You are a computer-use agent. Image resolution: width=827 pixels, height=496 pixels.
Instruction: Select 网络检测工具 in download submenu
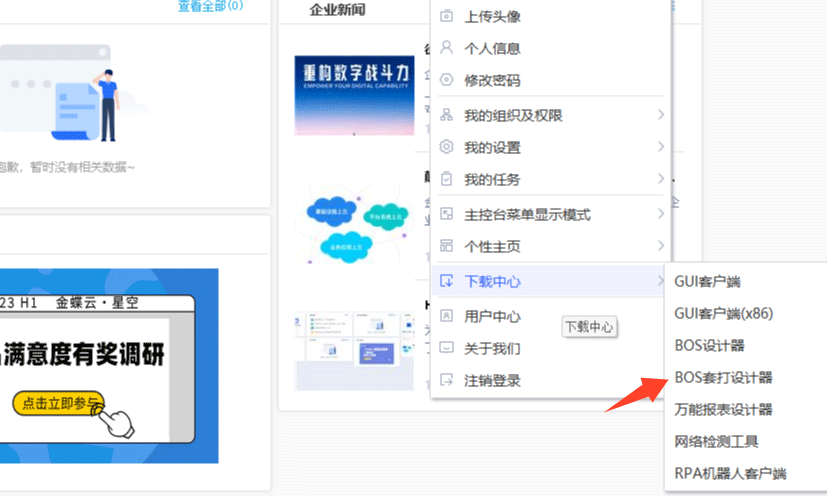(716, 442)
